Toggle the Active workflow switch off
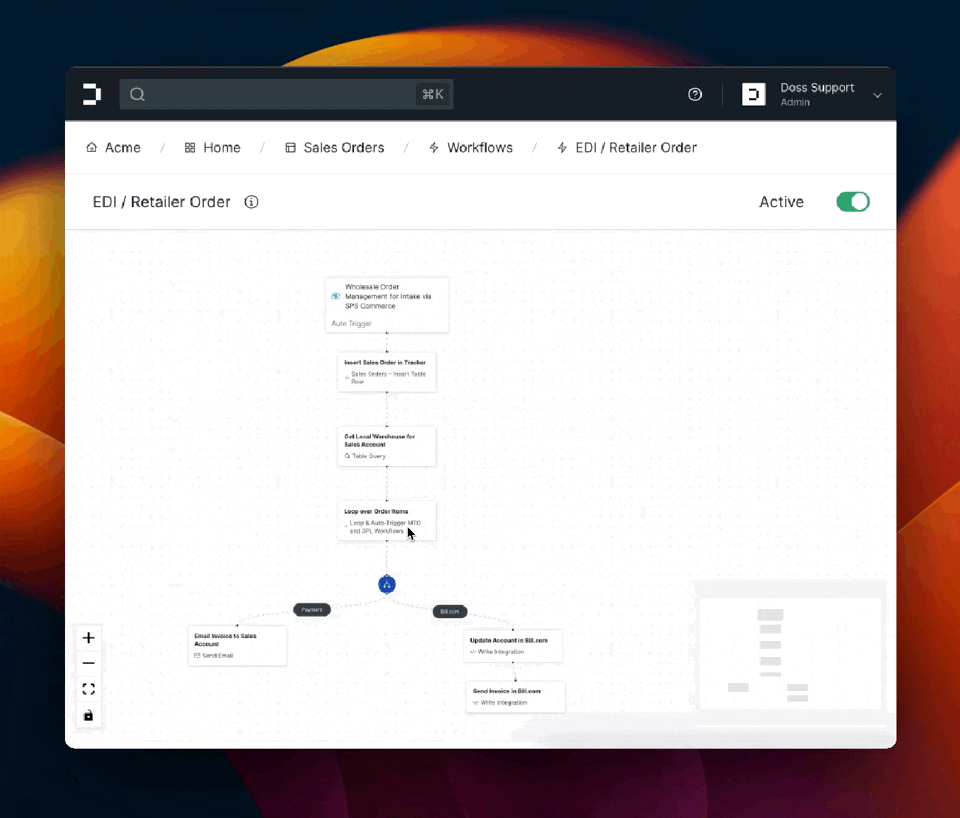 click(852, 202)
